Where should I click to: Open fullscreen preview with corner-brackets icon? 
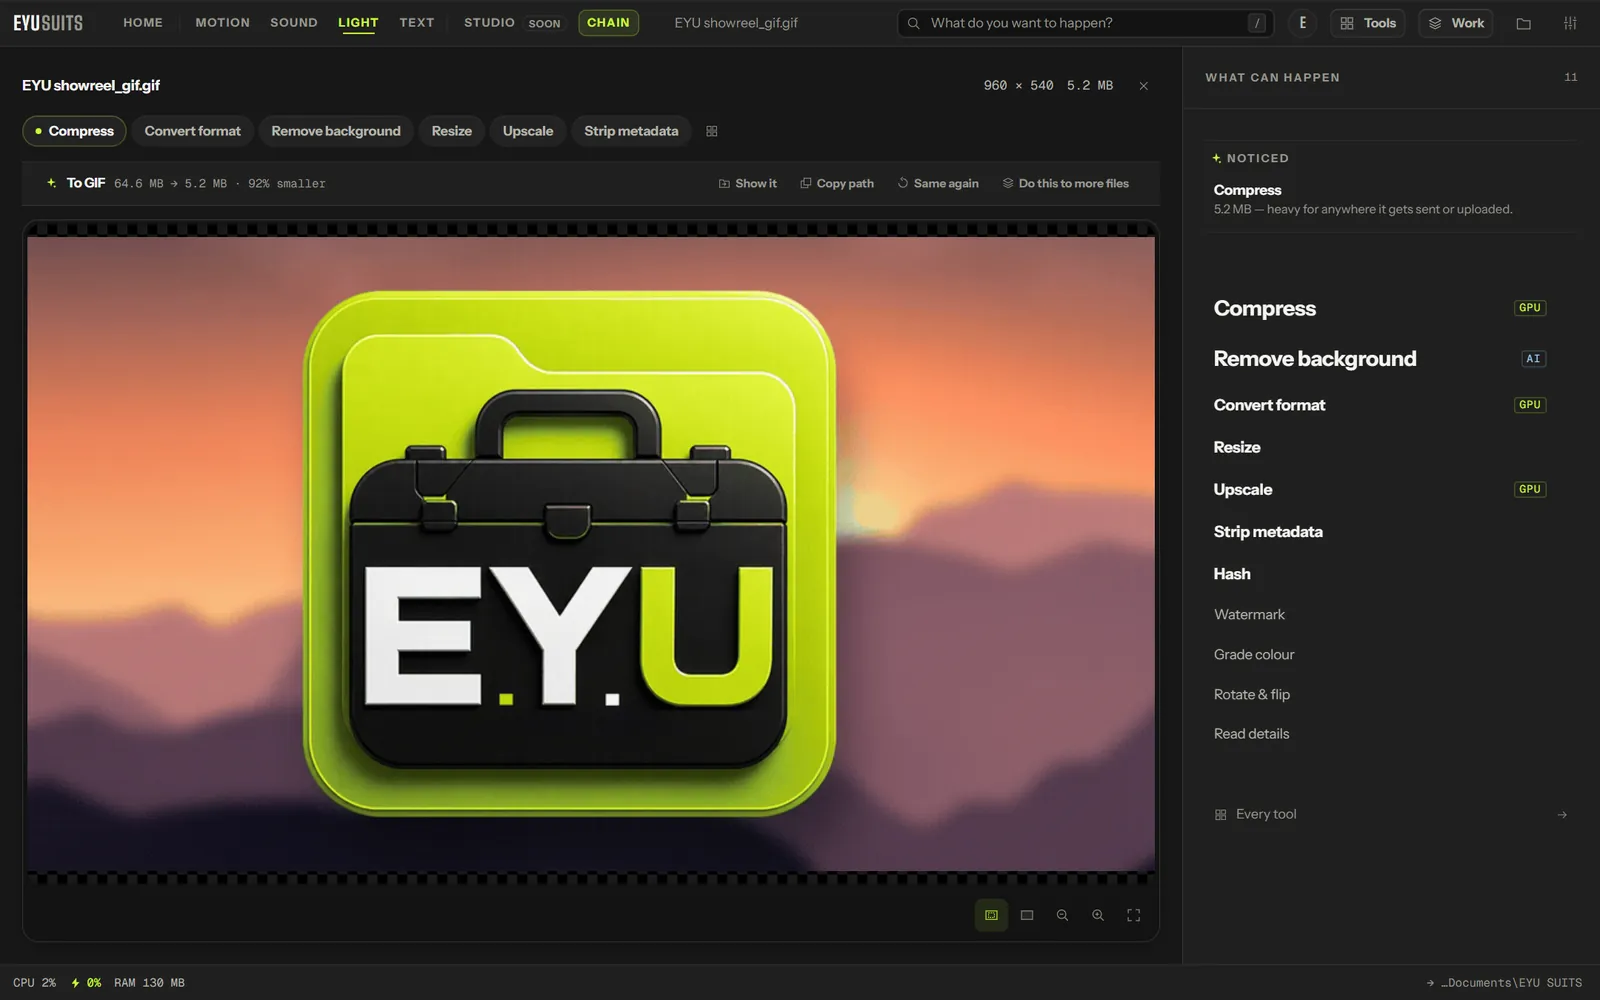pos(1134,915)
